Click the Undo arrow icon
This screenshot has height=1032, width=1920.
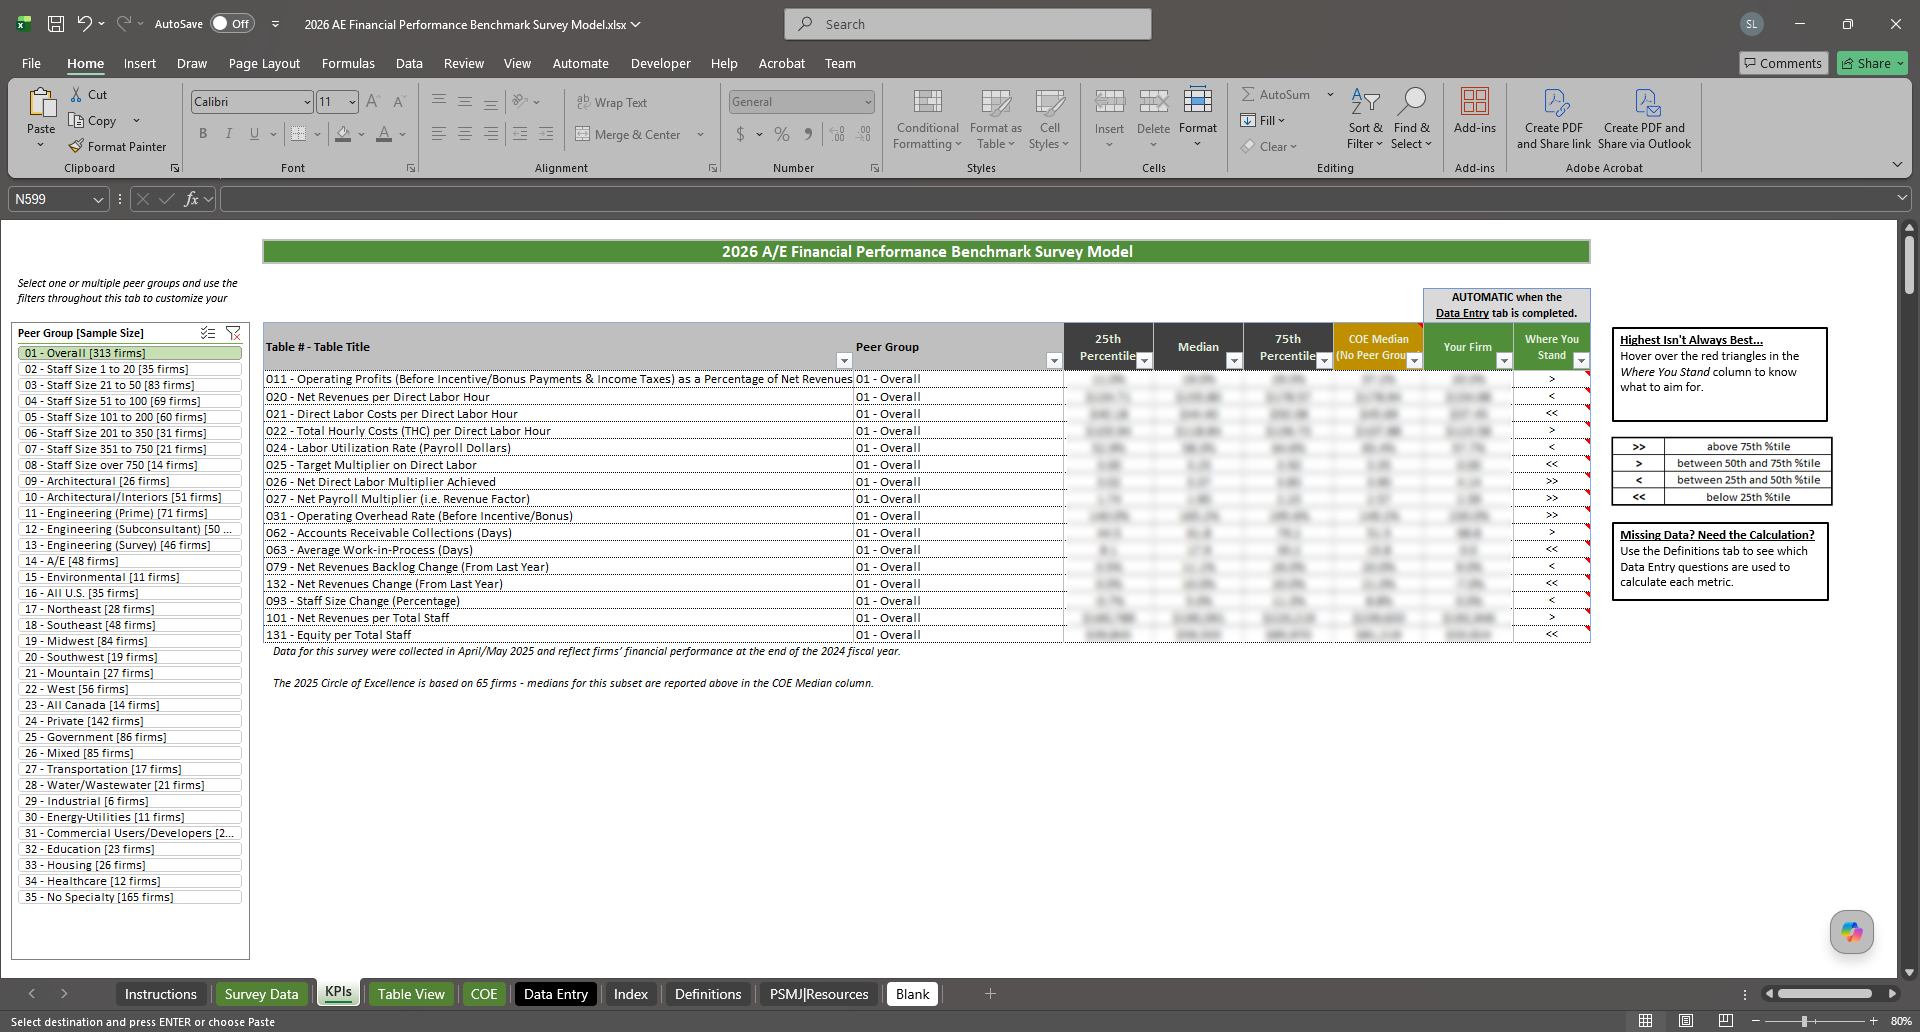pyautogui.click(x=84, y=24)
